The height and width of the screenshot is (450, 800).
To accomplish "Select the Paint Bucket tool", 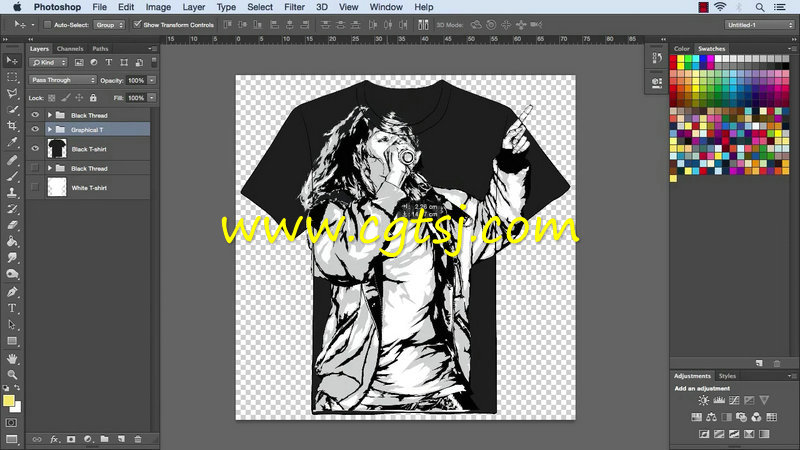I will click(x=12, y=241).
